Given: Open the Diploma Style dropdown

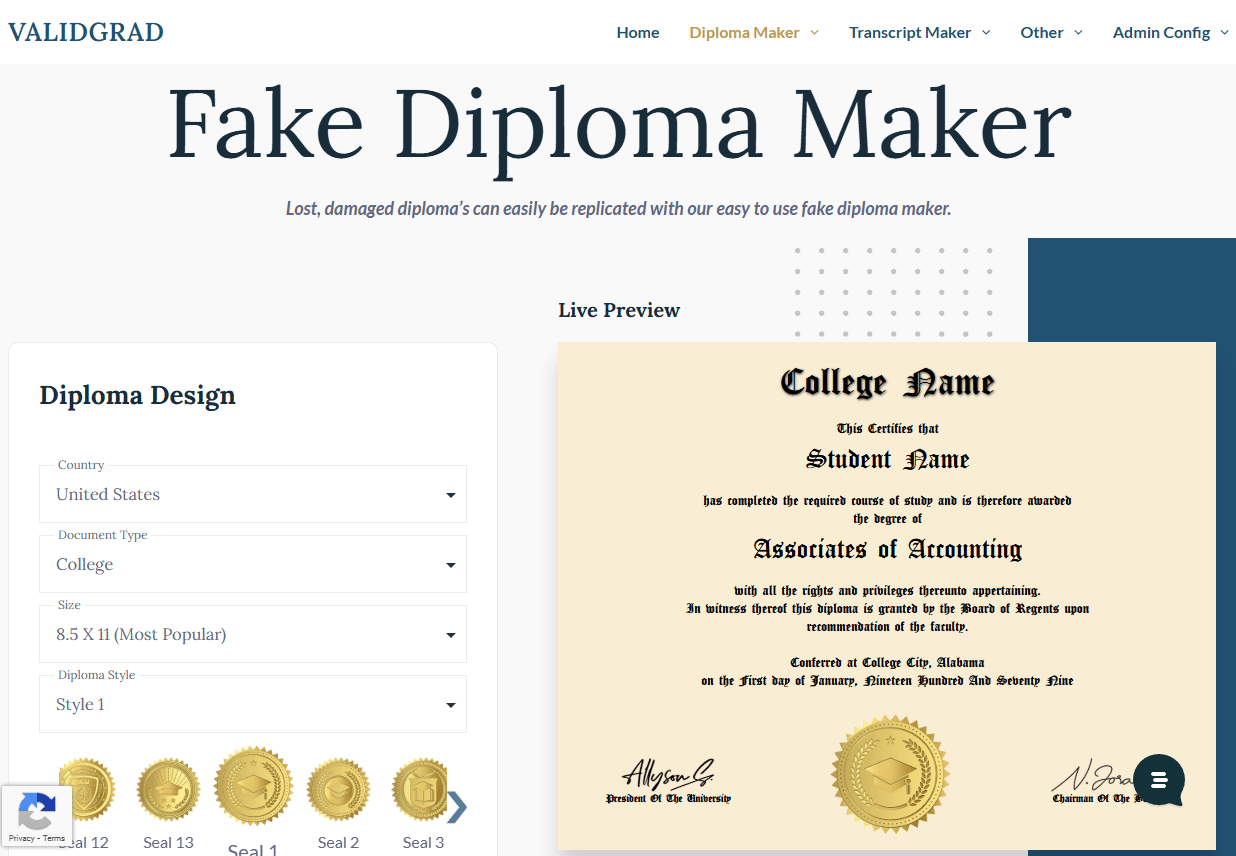Looking at the screenshot, I should click(252, 704).
